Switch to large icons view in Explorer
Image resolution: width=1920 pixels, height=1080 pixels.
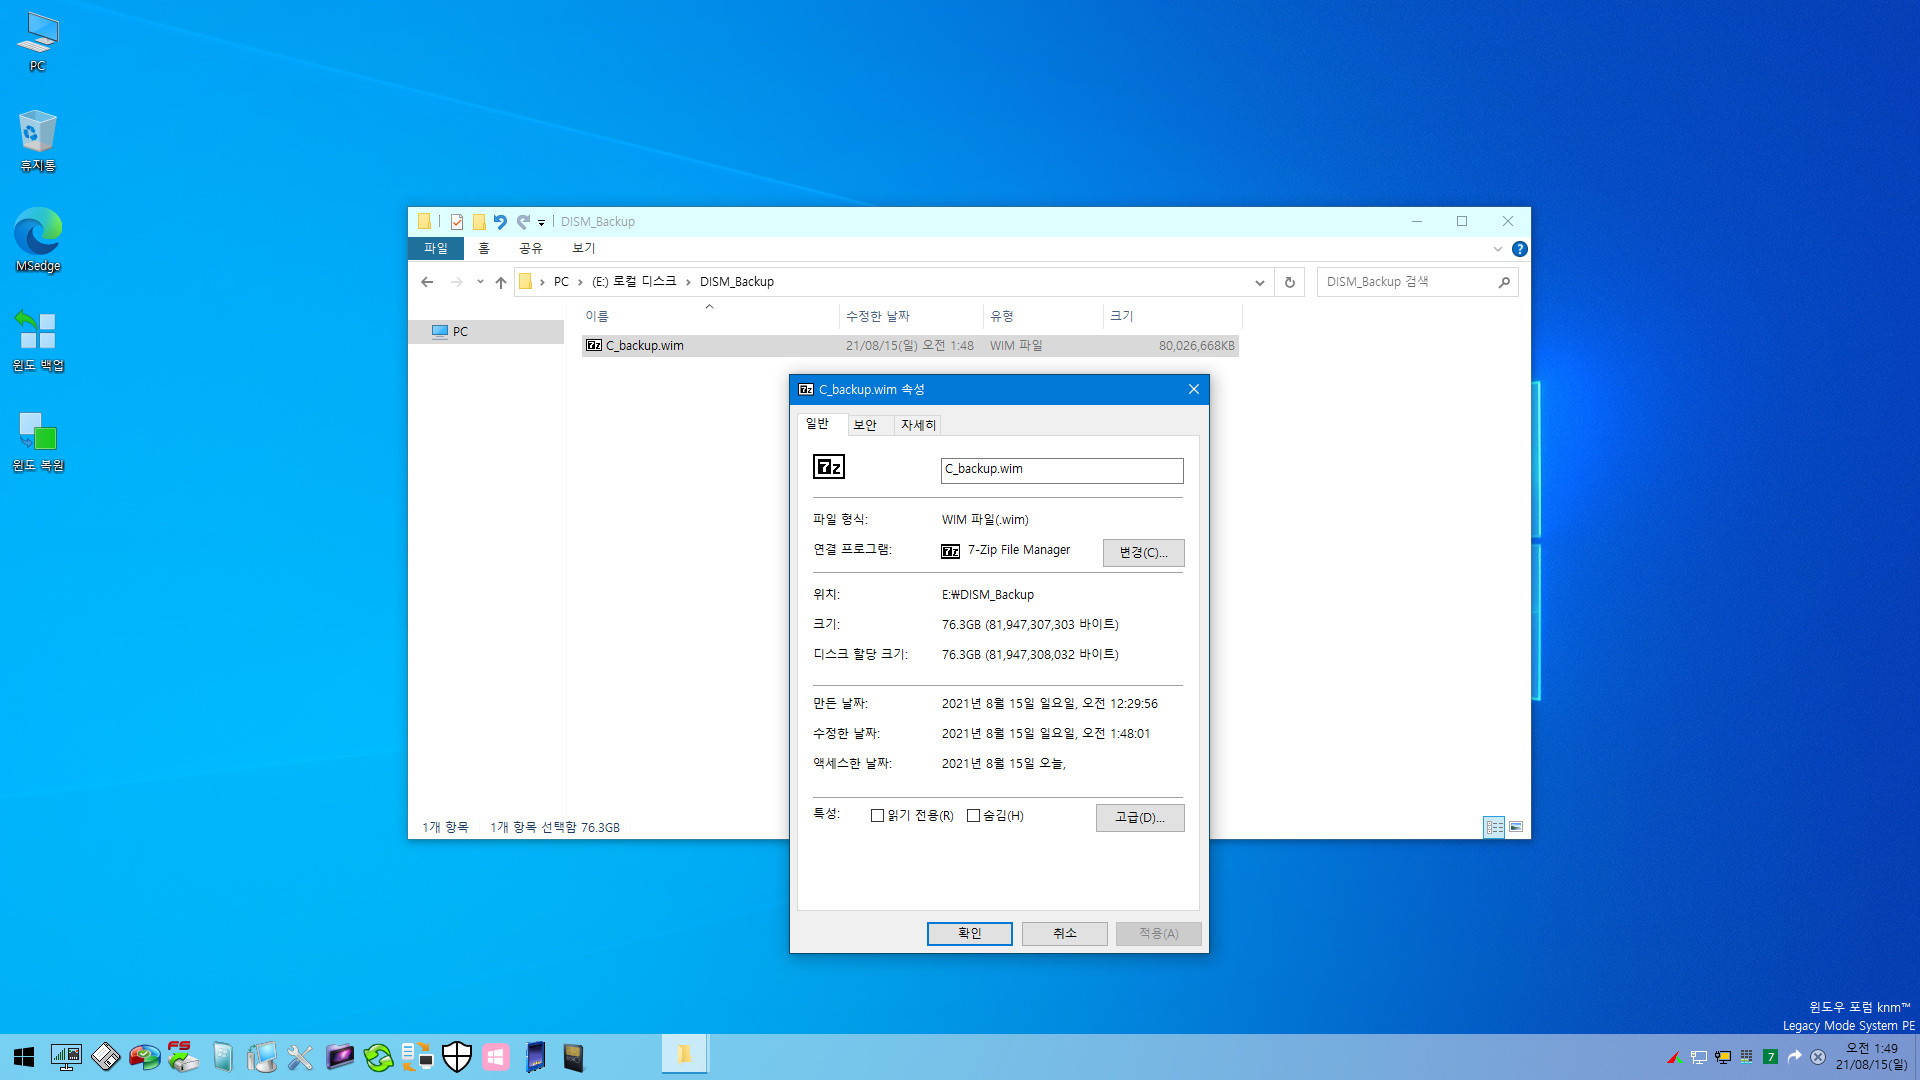click(x=1516, y=827)
